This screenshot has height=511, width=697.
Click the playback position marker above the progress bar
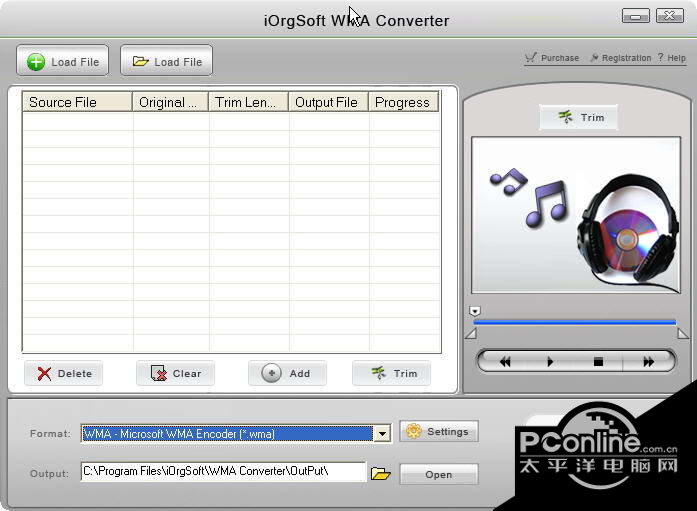pyautogui.click(x=475, y=311)
